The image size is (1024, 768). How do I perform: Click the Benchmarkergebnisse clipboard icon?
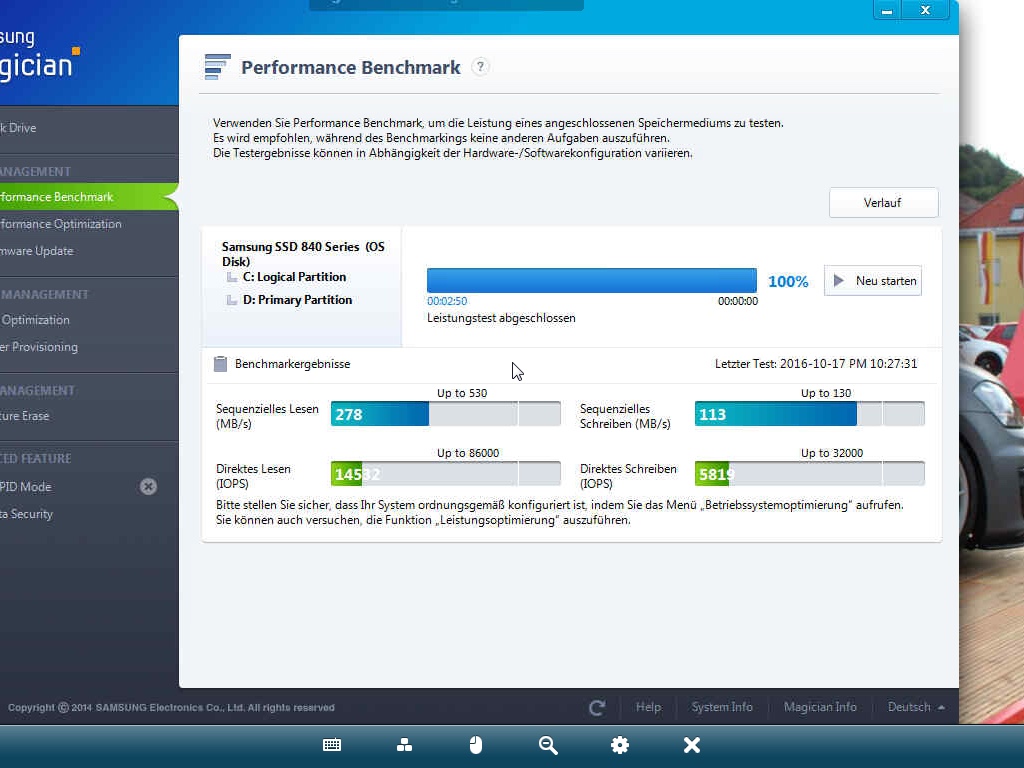coord(221,364)
